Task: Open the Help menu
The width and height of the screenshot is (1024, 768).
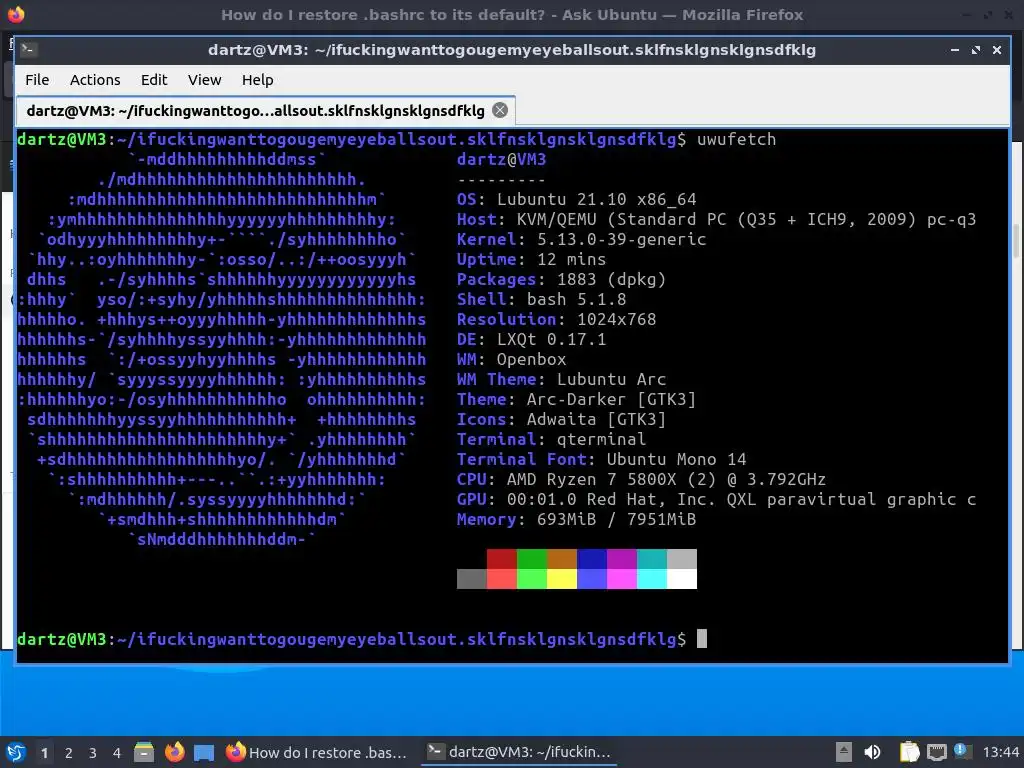Action: tap(257, 80)
